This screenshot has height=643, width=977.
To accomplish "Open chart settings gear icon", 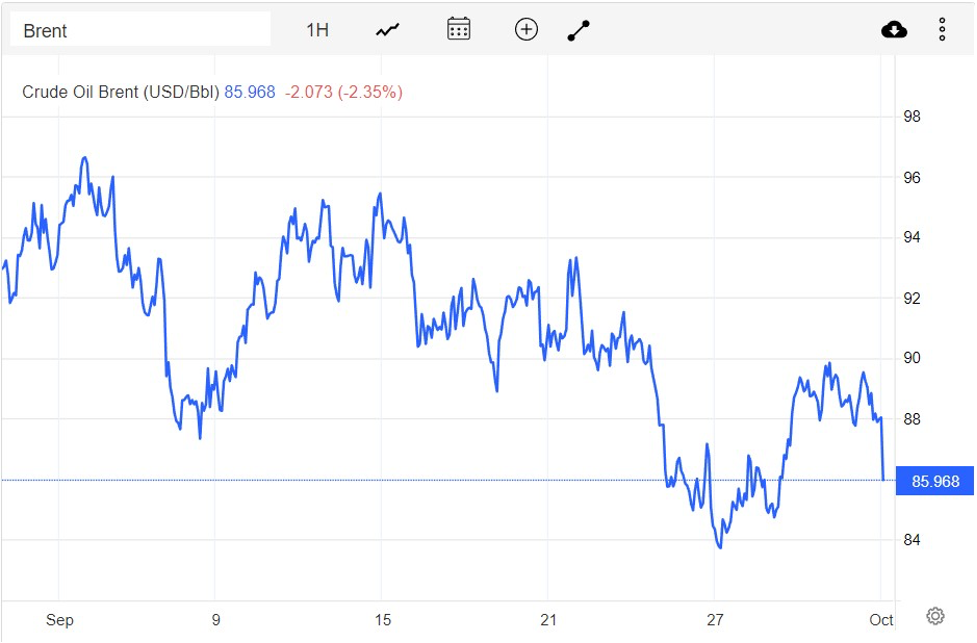I will (x=935, y=615).
